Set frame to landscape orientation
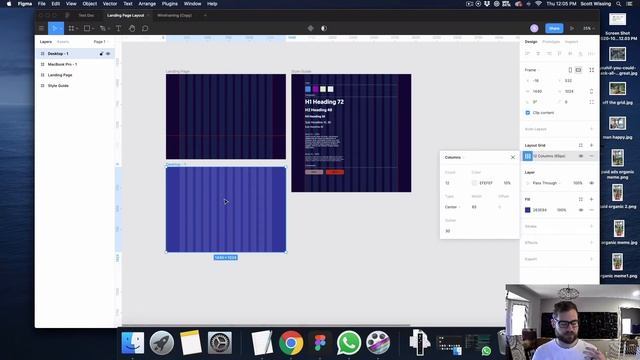640x360 pixels. (x=578, y=70)
